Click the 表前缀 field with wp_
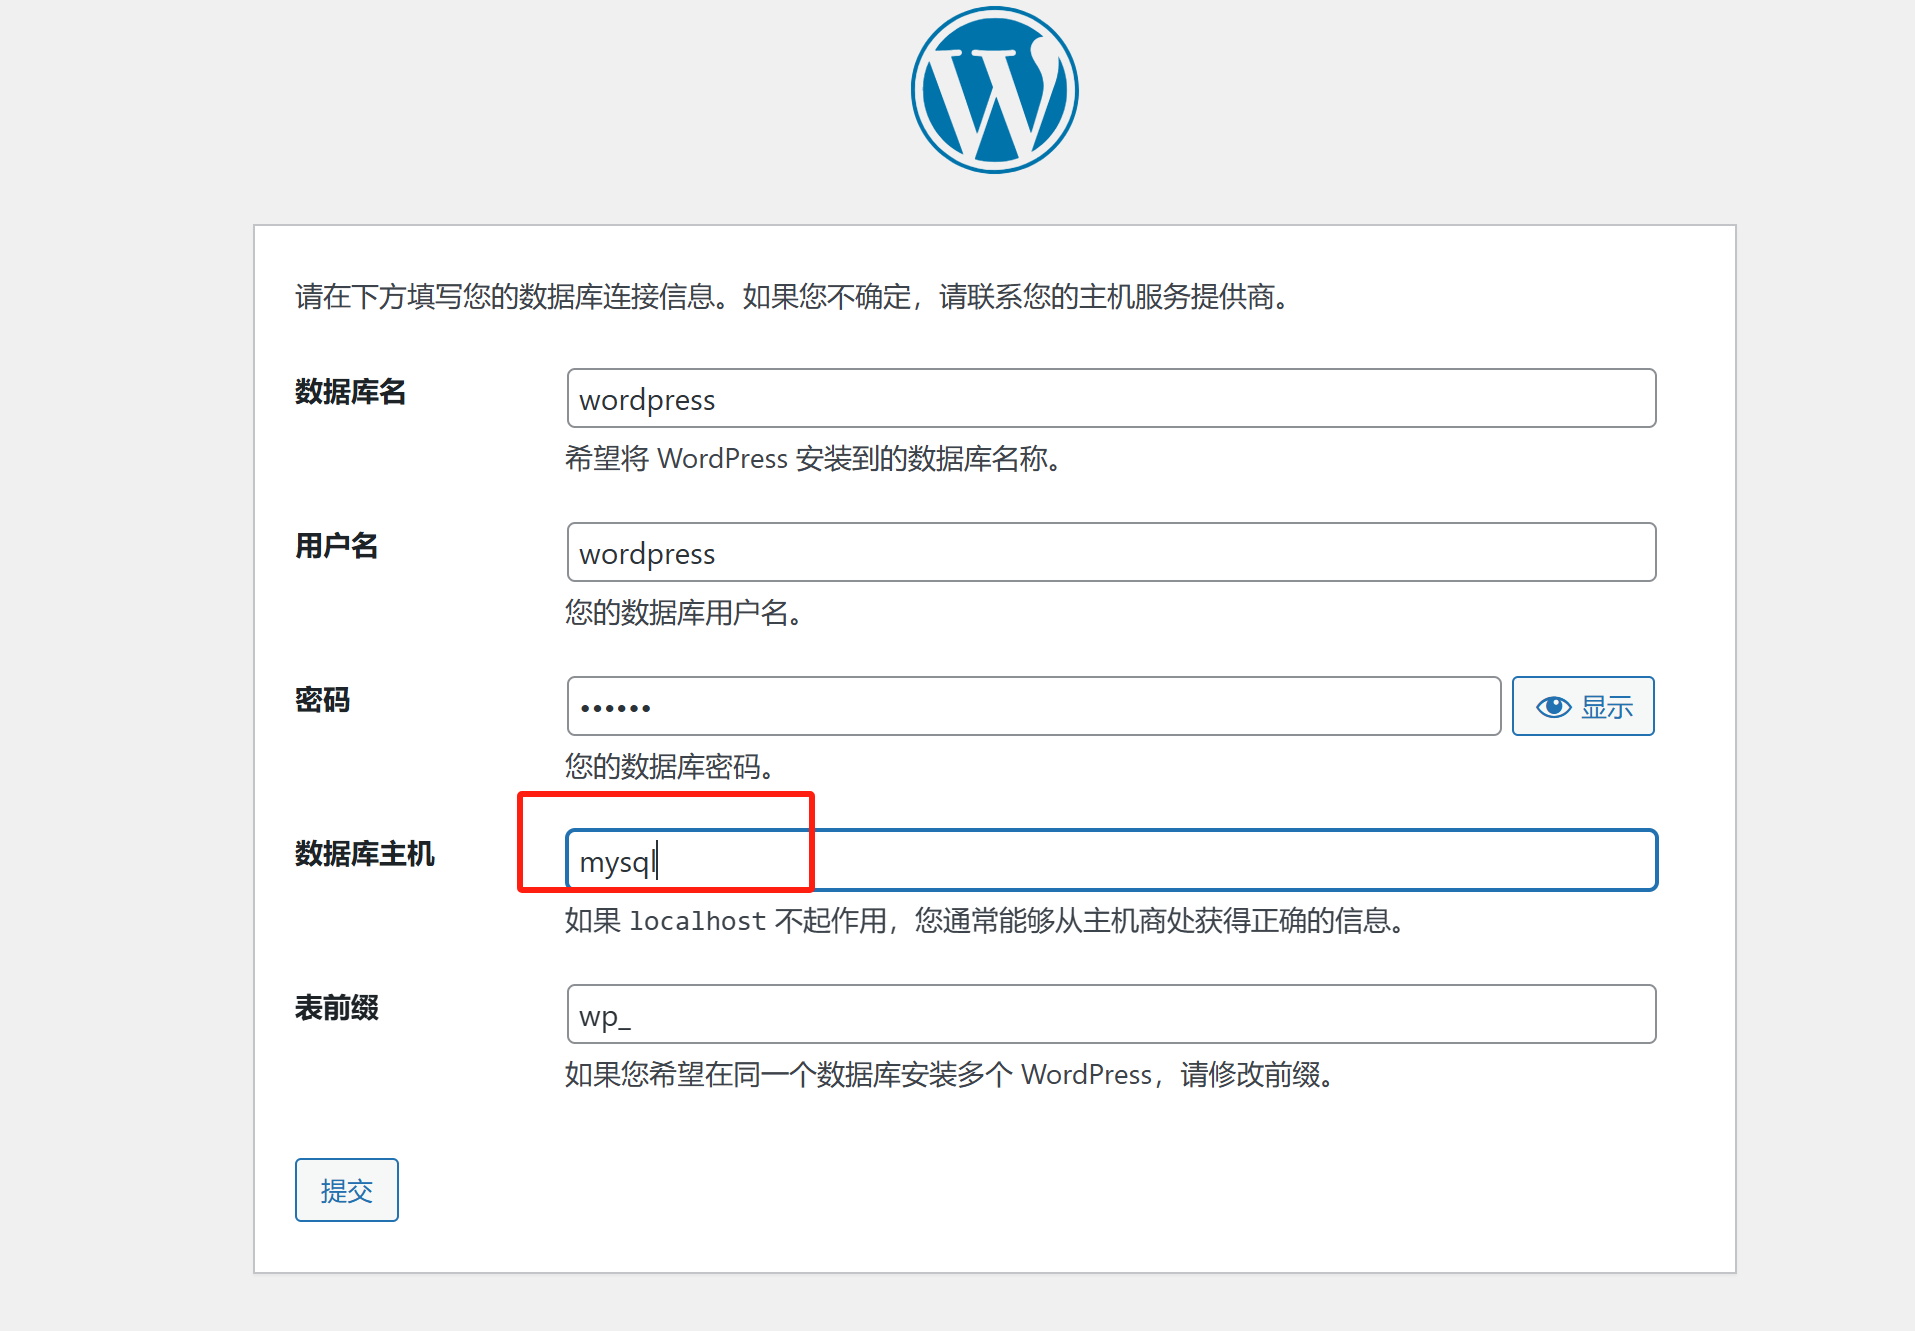The width and height of the screenshot is (1915, 1331). (1111, 1014)
